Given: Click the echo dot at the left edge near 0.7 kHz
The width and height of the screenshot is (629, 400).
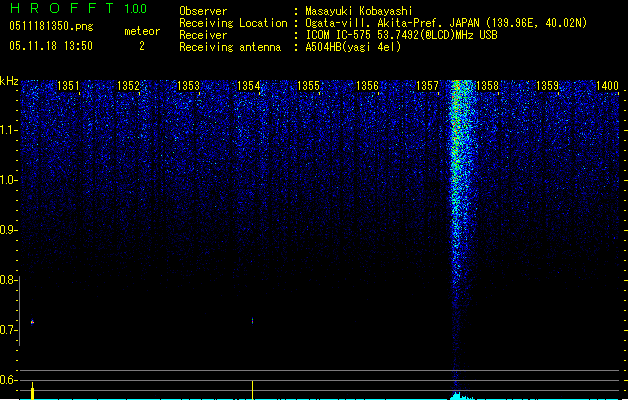Looking at the screenshot, I should [x=32, y=322].
